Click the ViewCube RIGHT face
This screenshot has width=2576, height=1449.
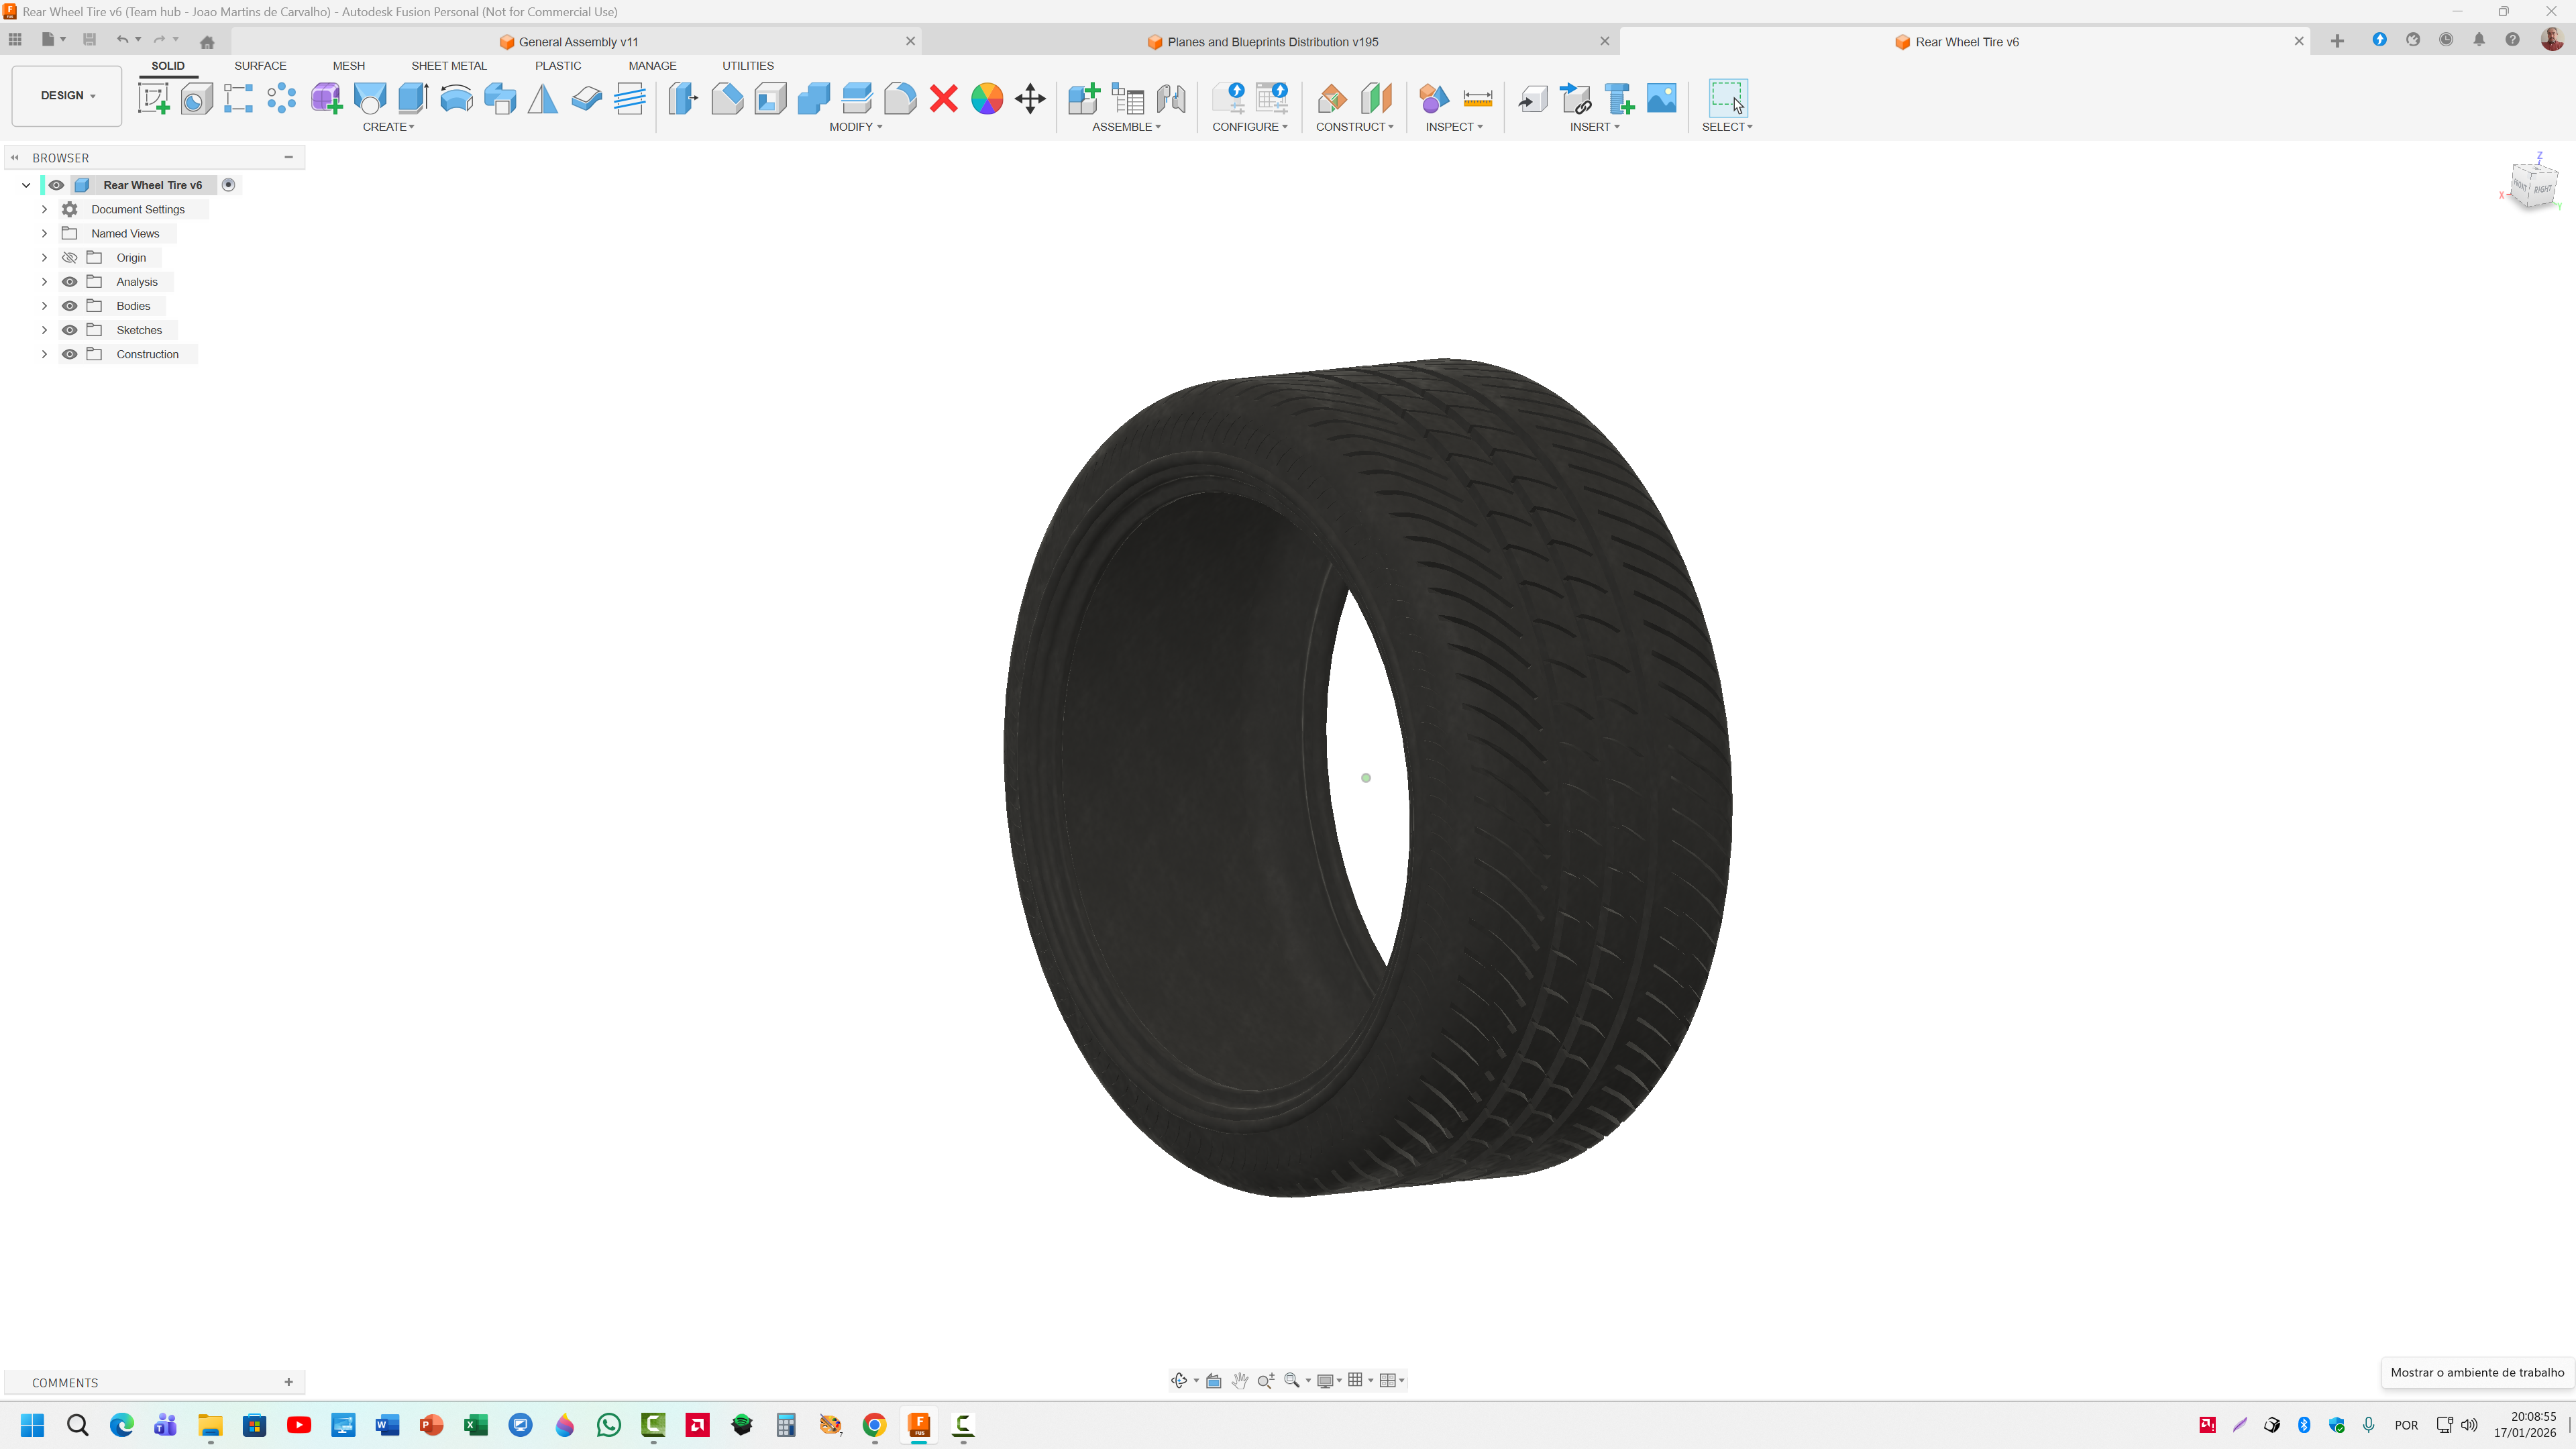tap(2543, 189)
